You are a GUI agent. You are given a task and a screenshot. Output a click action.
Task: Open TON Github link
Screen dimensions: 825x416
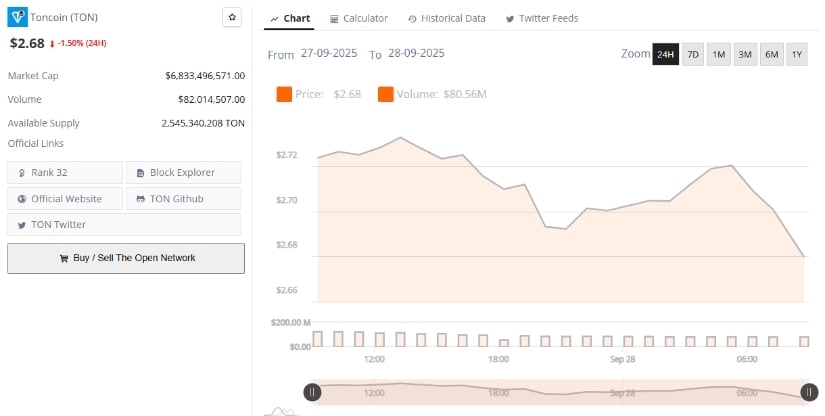184,199
